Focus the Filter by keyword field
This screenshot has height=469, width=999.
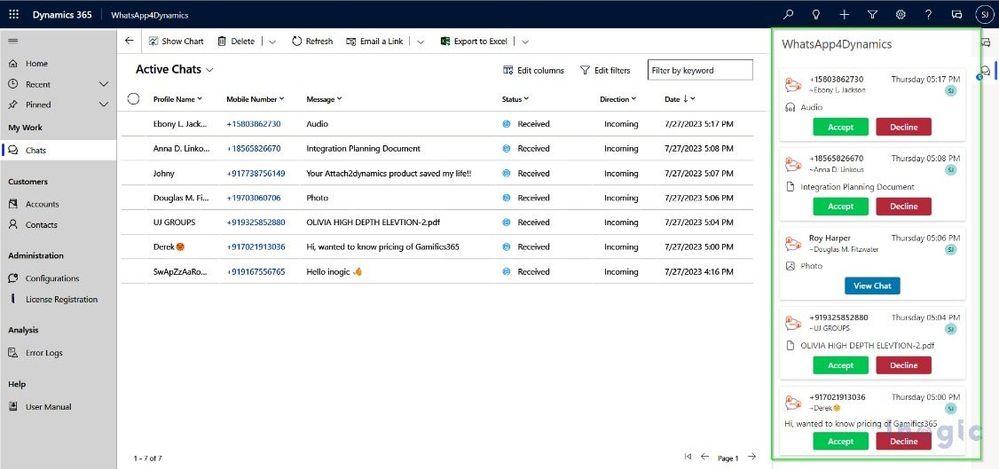click(700, 70)
